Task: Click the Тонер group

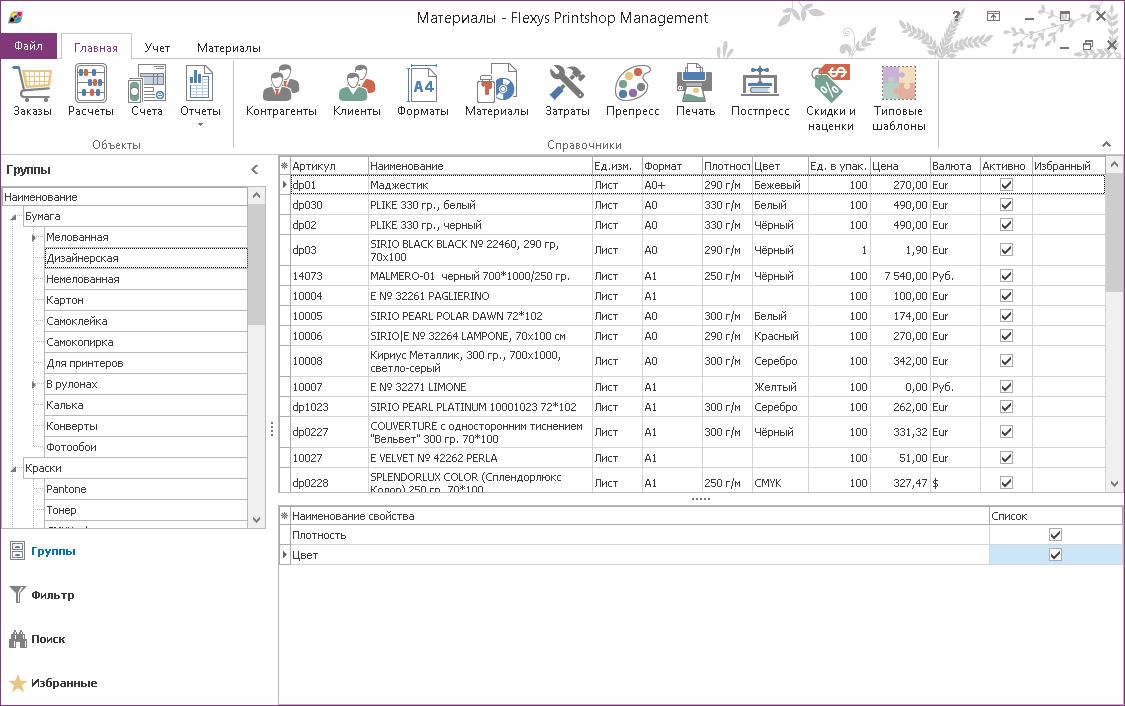Action: [146, 510]
